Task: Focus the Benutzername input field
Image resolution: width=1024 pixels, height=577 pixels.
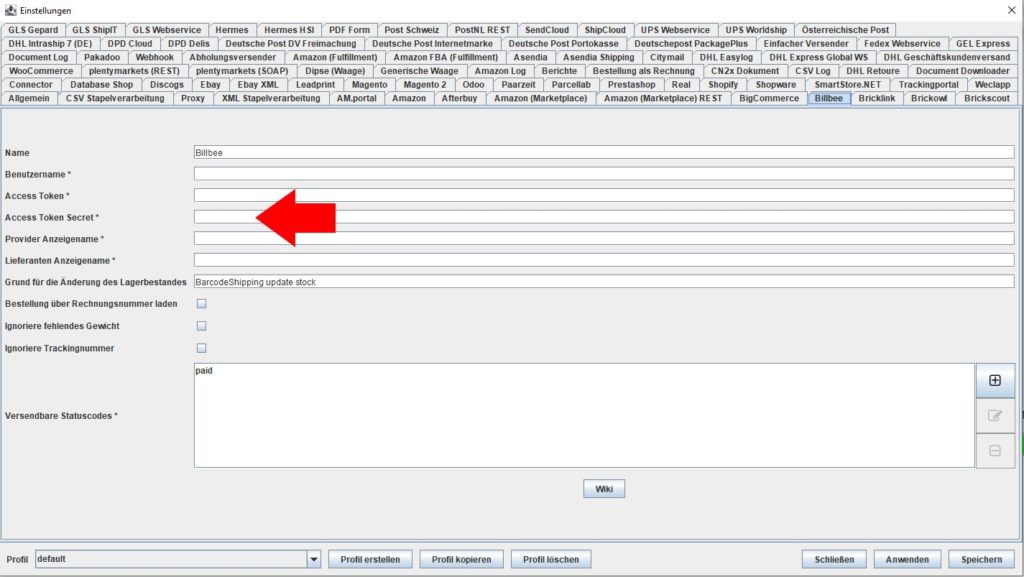Action: [x=604, y=174]
